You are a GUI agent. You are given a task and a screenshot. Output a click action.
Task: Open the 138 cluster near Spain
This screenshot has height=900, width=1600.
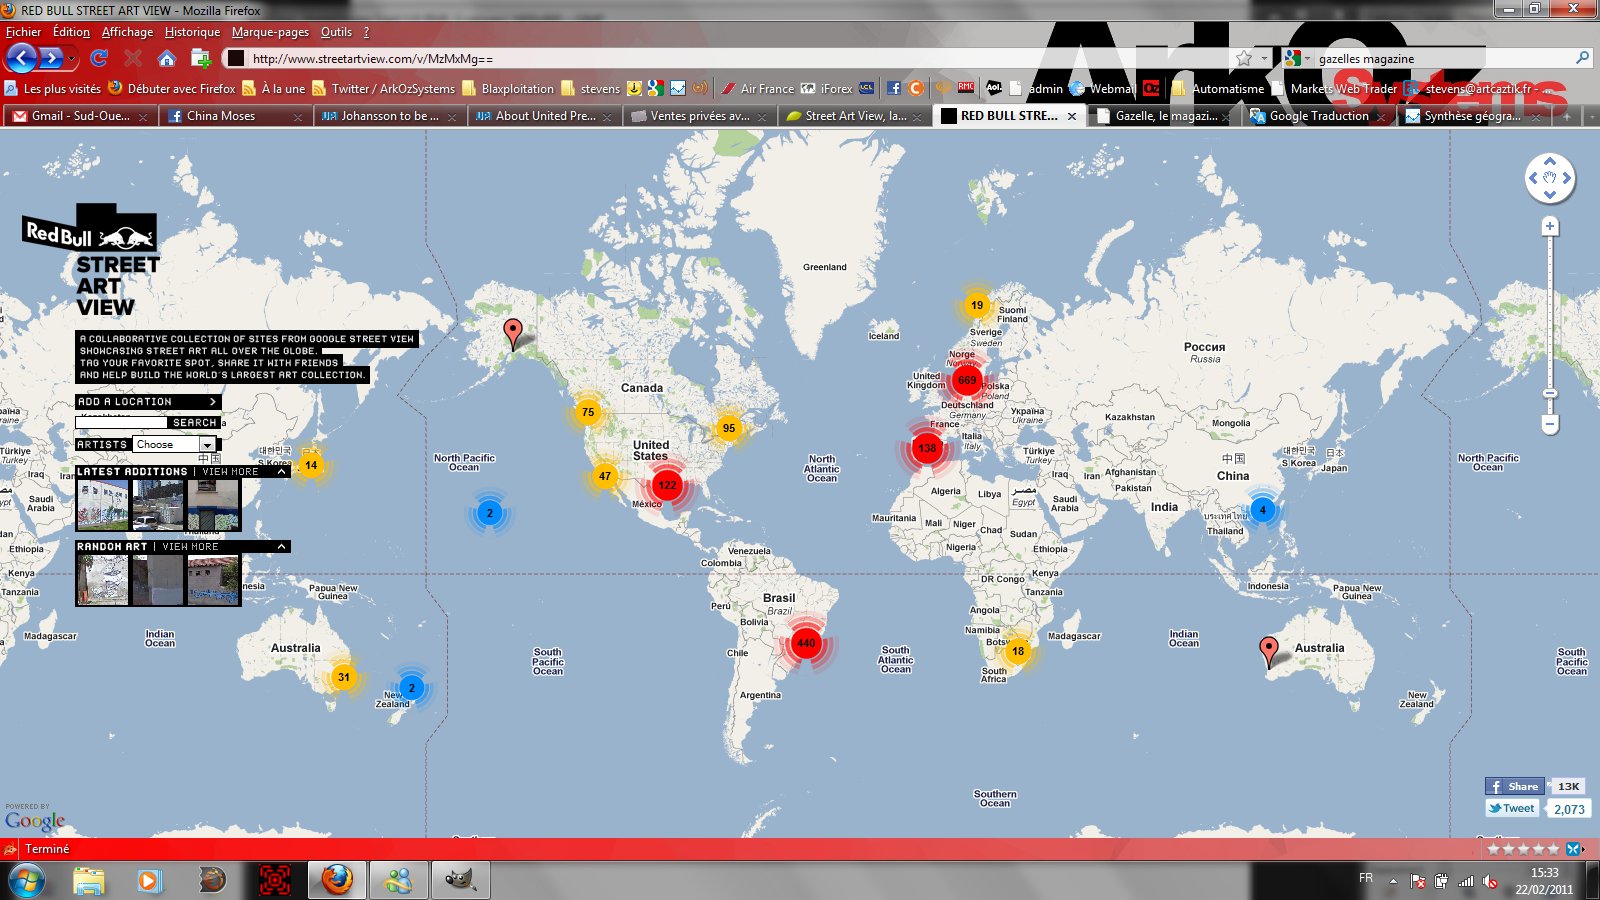tap(927, 448)
